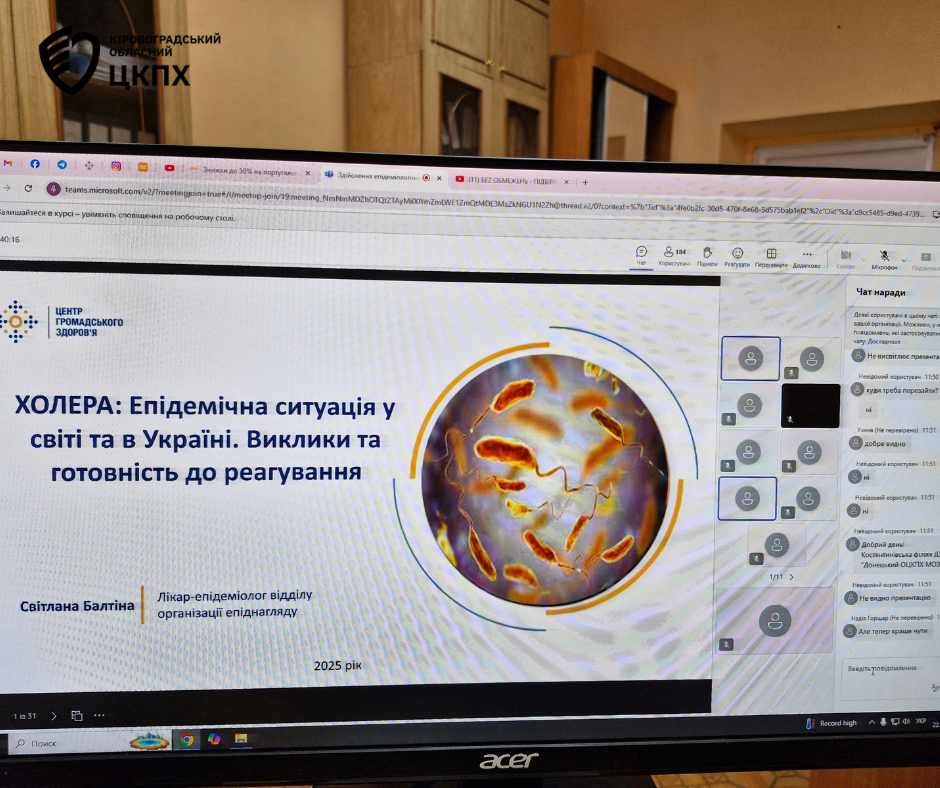
Task: Open the Instagram pinned tab
Action: (116, 166)
